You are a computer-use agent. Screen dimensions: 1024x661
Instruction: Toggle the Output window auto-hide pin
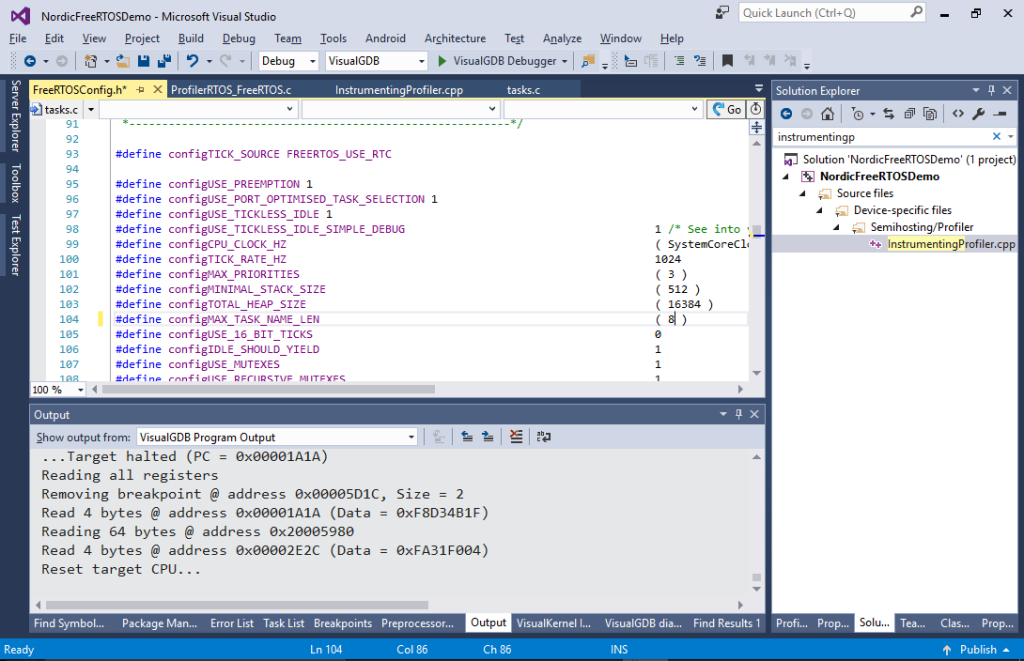(x=740, y=413)
